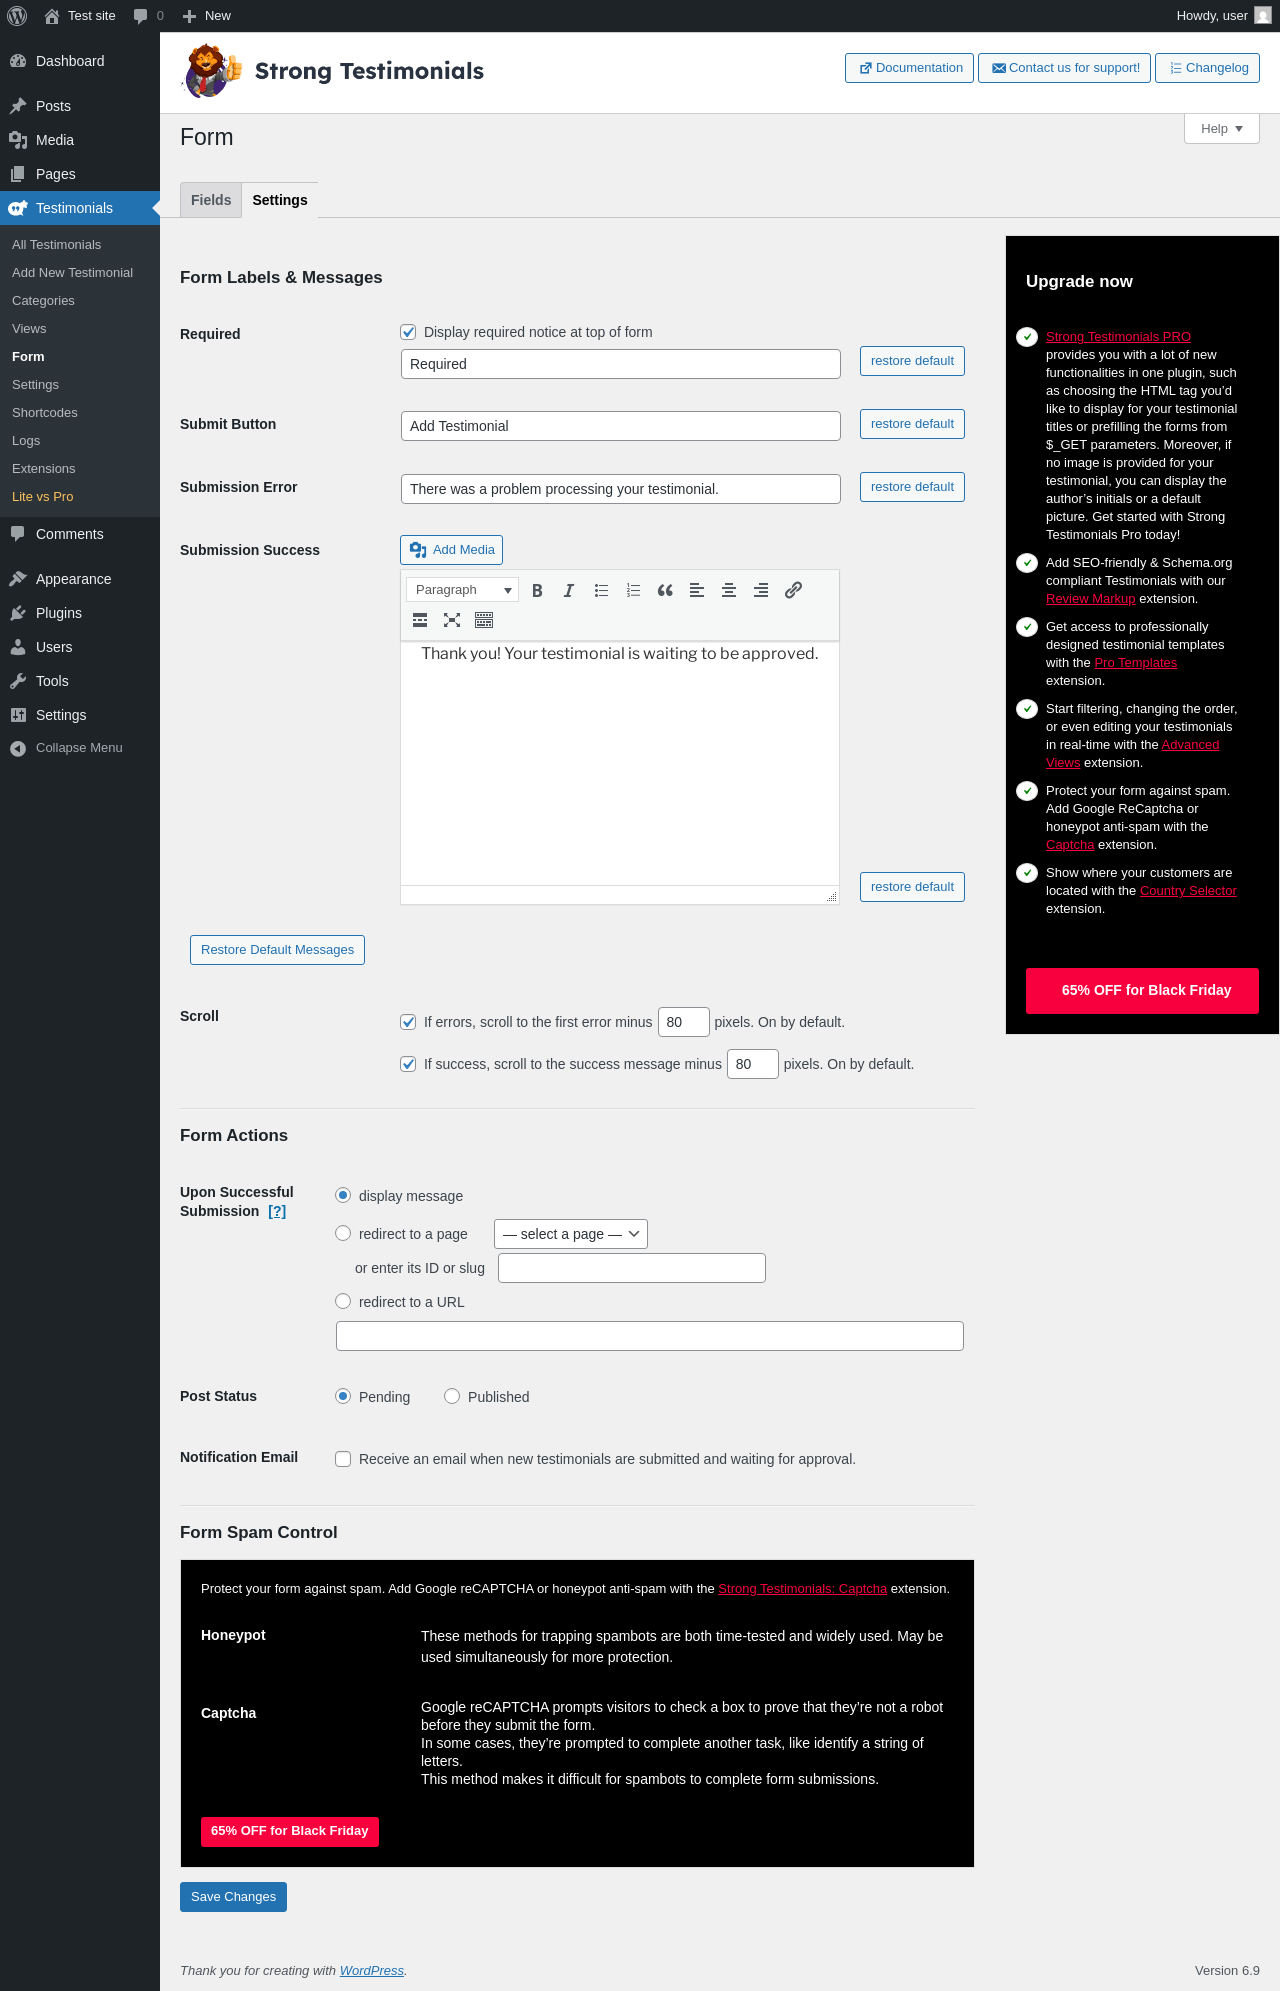Click the Strong Testimonials lion logo
This screenshot has width=1280, height=1991.
[212, 71]
